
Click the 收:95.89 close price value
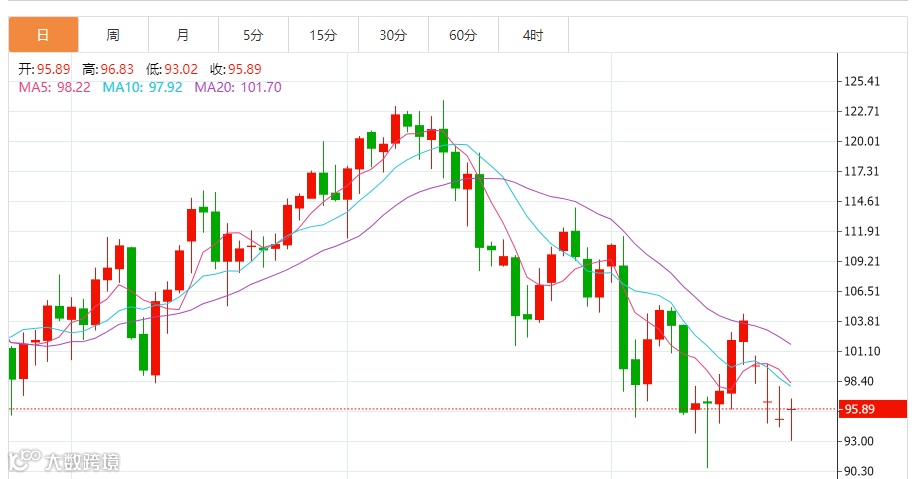(x=236, y=69)
